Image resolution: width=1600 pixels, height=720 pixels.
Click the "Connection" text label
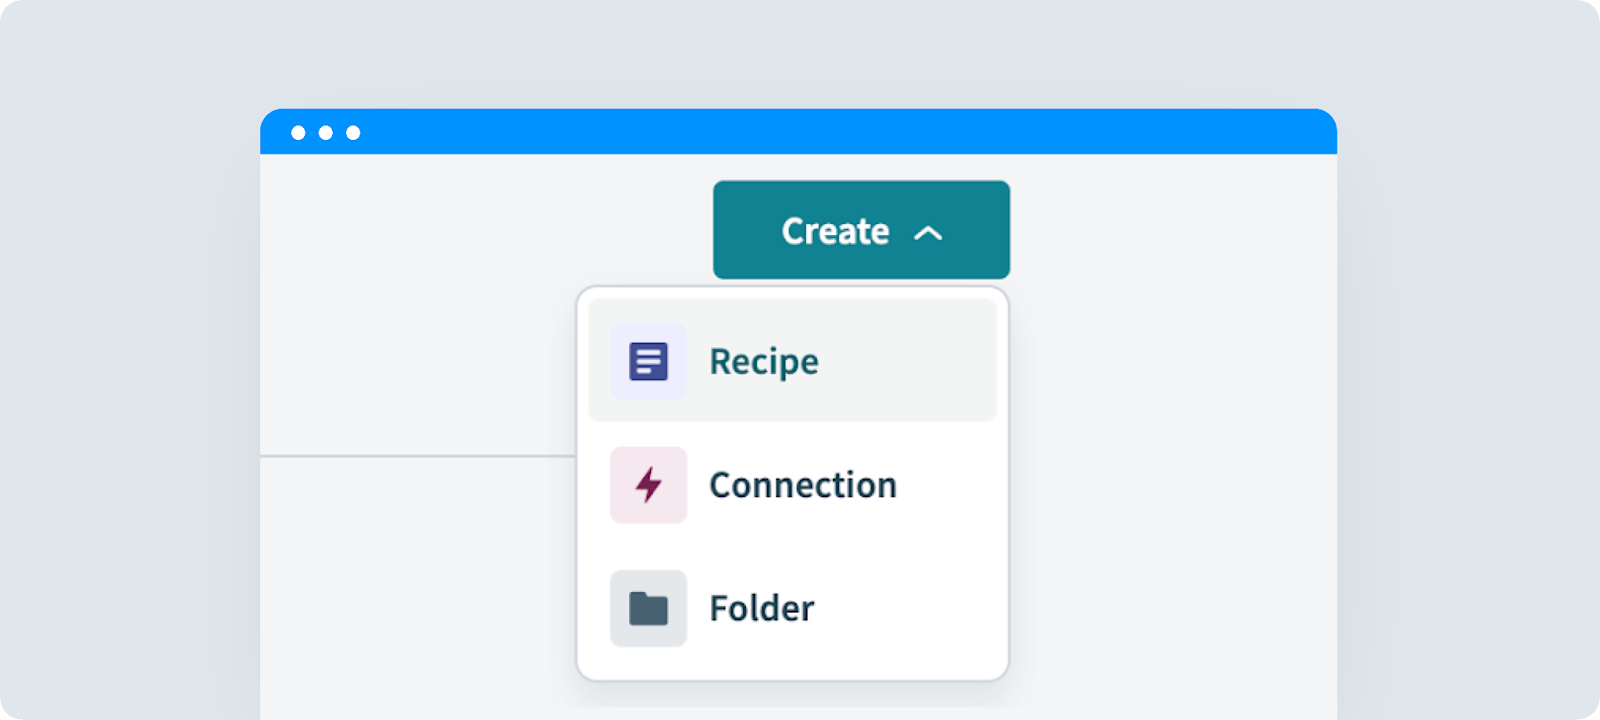(x=803, y=485)
